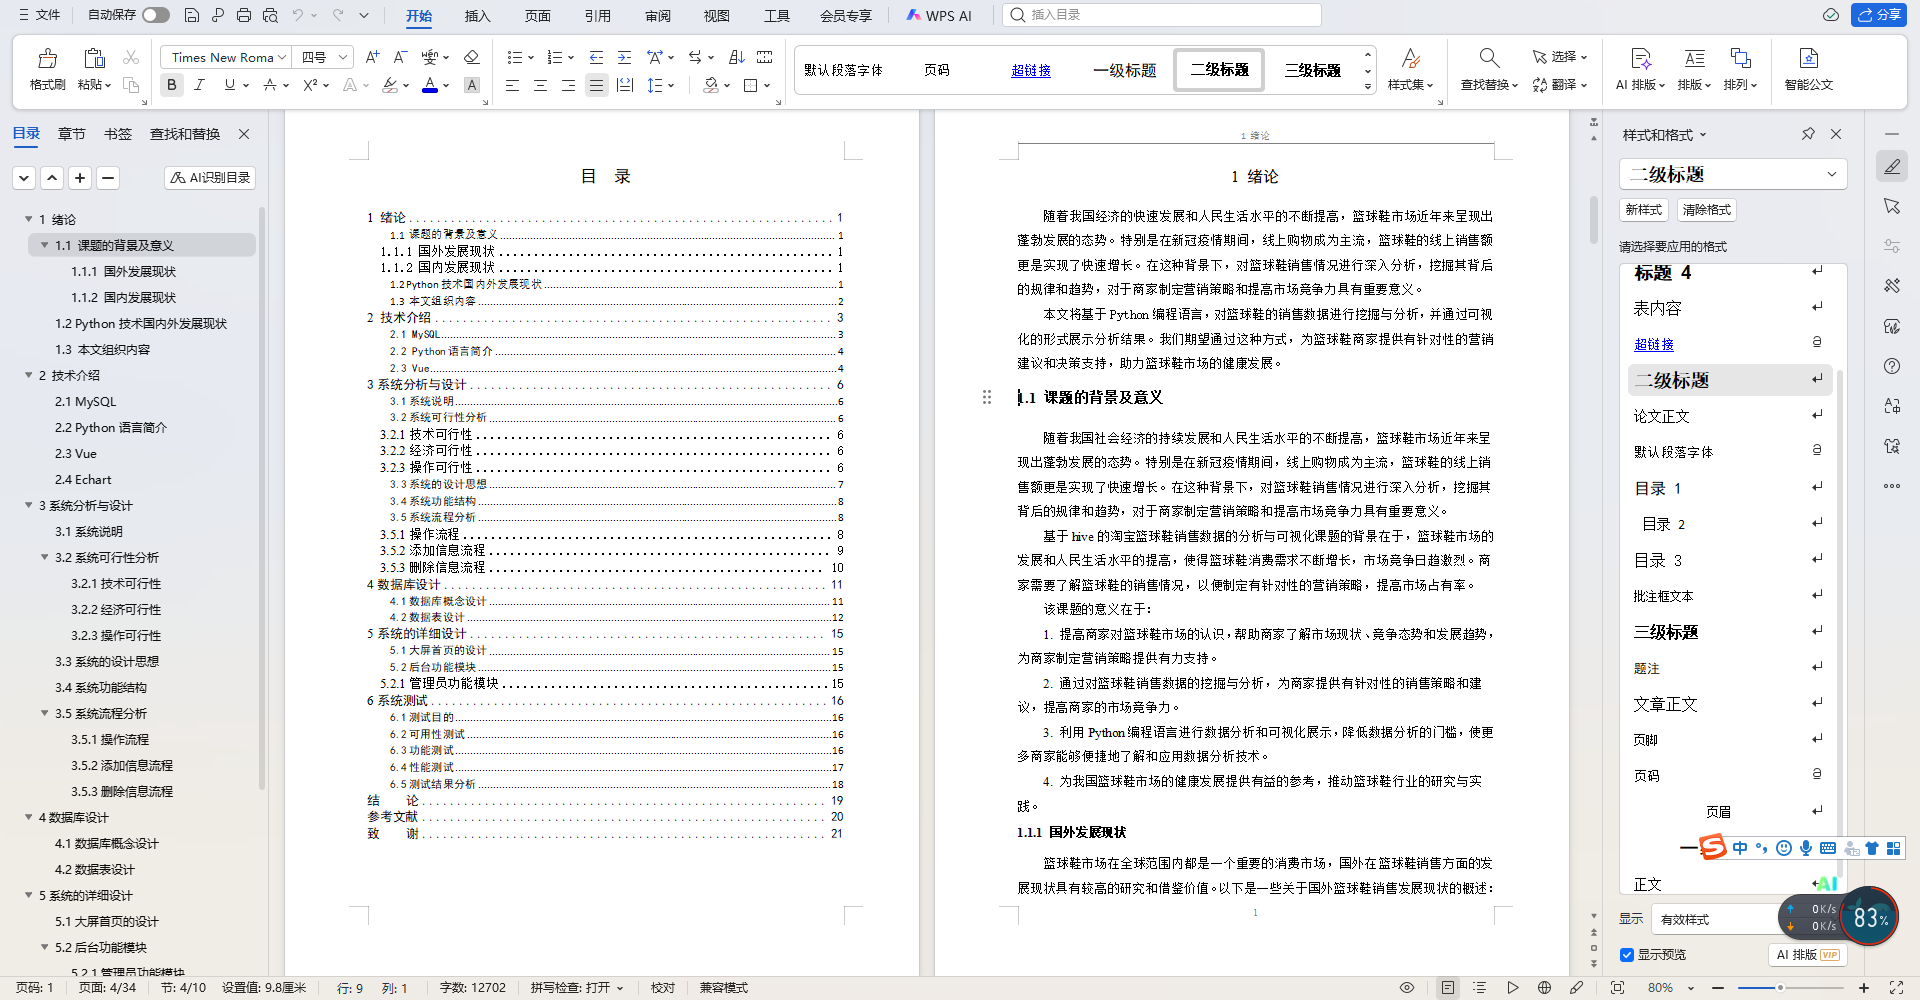This screenshot has height=1000, width=1920.
Task: Click the align left icon
Action: 512,86
